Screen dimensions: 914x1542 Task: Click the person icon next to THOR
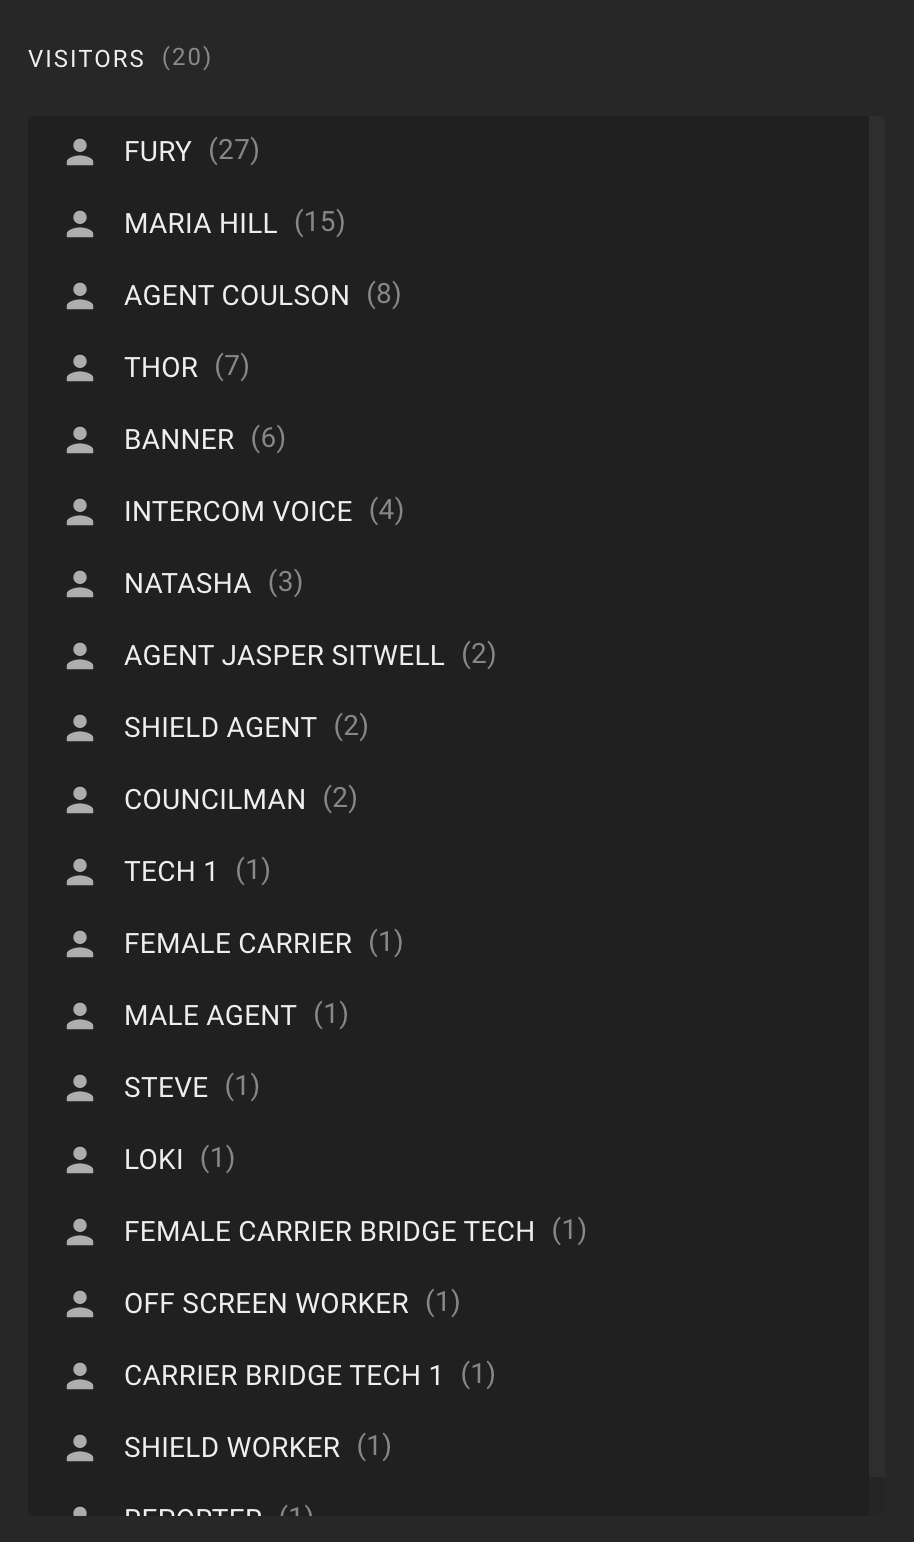[80, 368]
